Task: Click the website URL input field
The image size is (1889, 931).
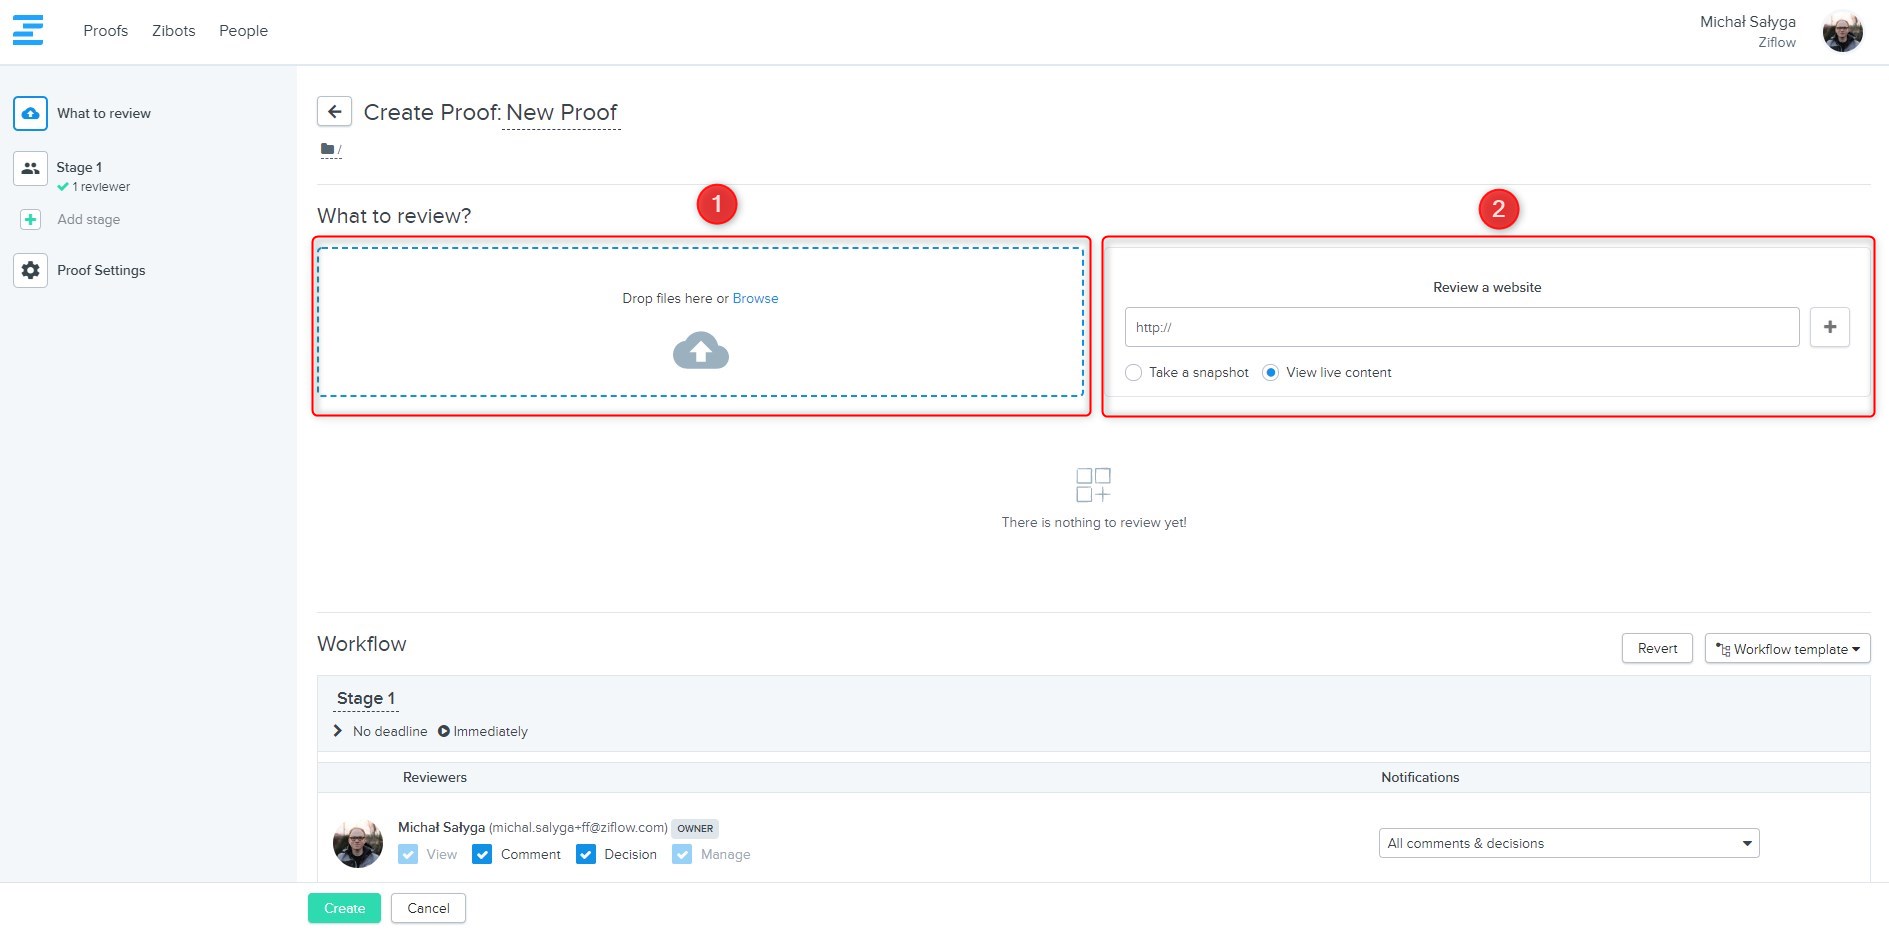Action: coord(1461,327)
